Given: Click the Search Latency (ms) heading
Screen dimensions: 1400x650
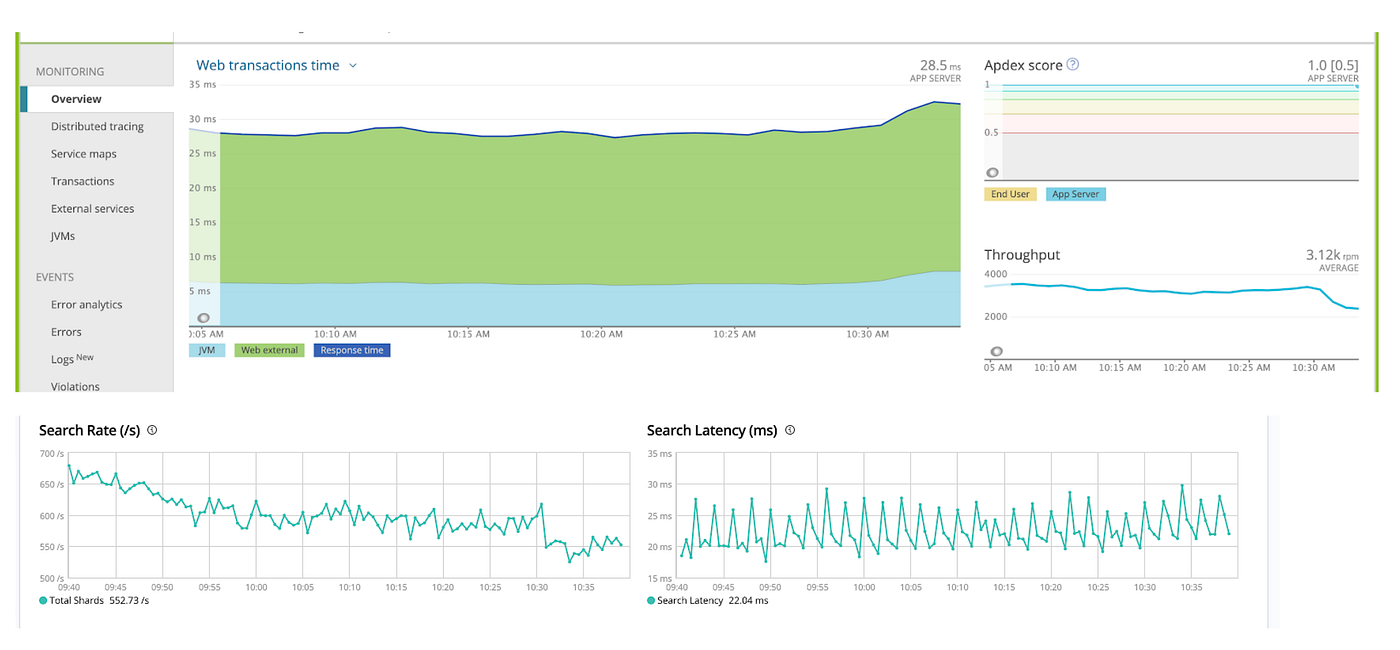Looking at the screenshot, I should point(712,430).
